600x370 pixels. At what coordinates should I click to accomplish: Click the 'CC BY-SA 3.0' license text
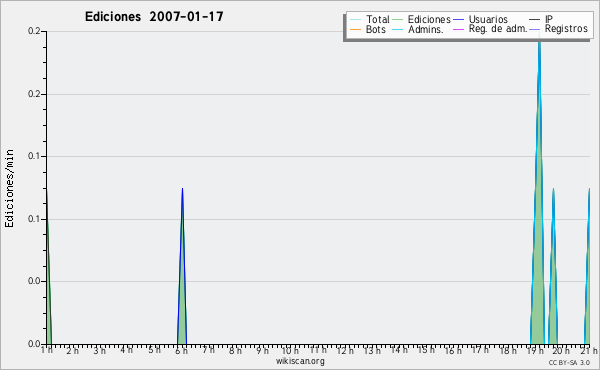(x=569, y=362)
